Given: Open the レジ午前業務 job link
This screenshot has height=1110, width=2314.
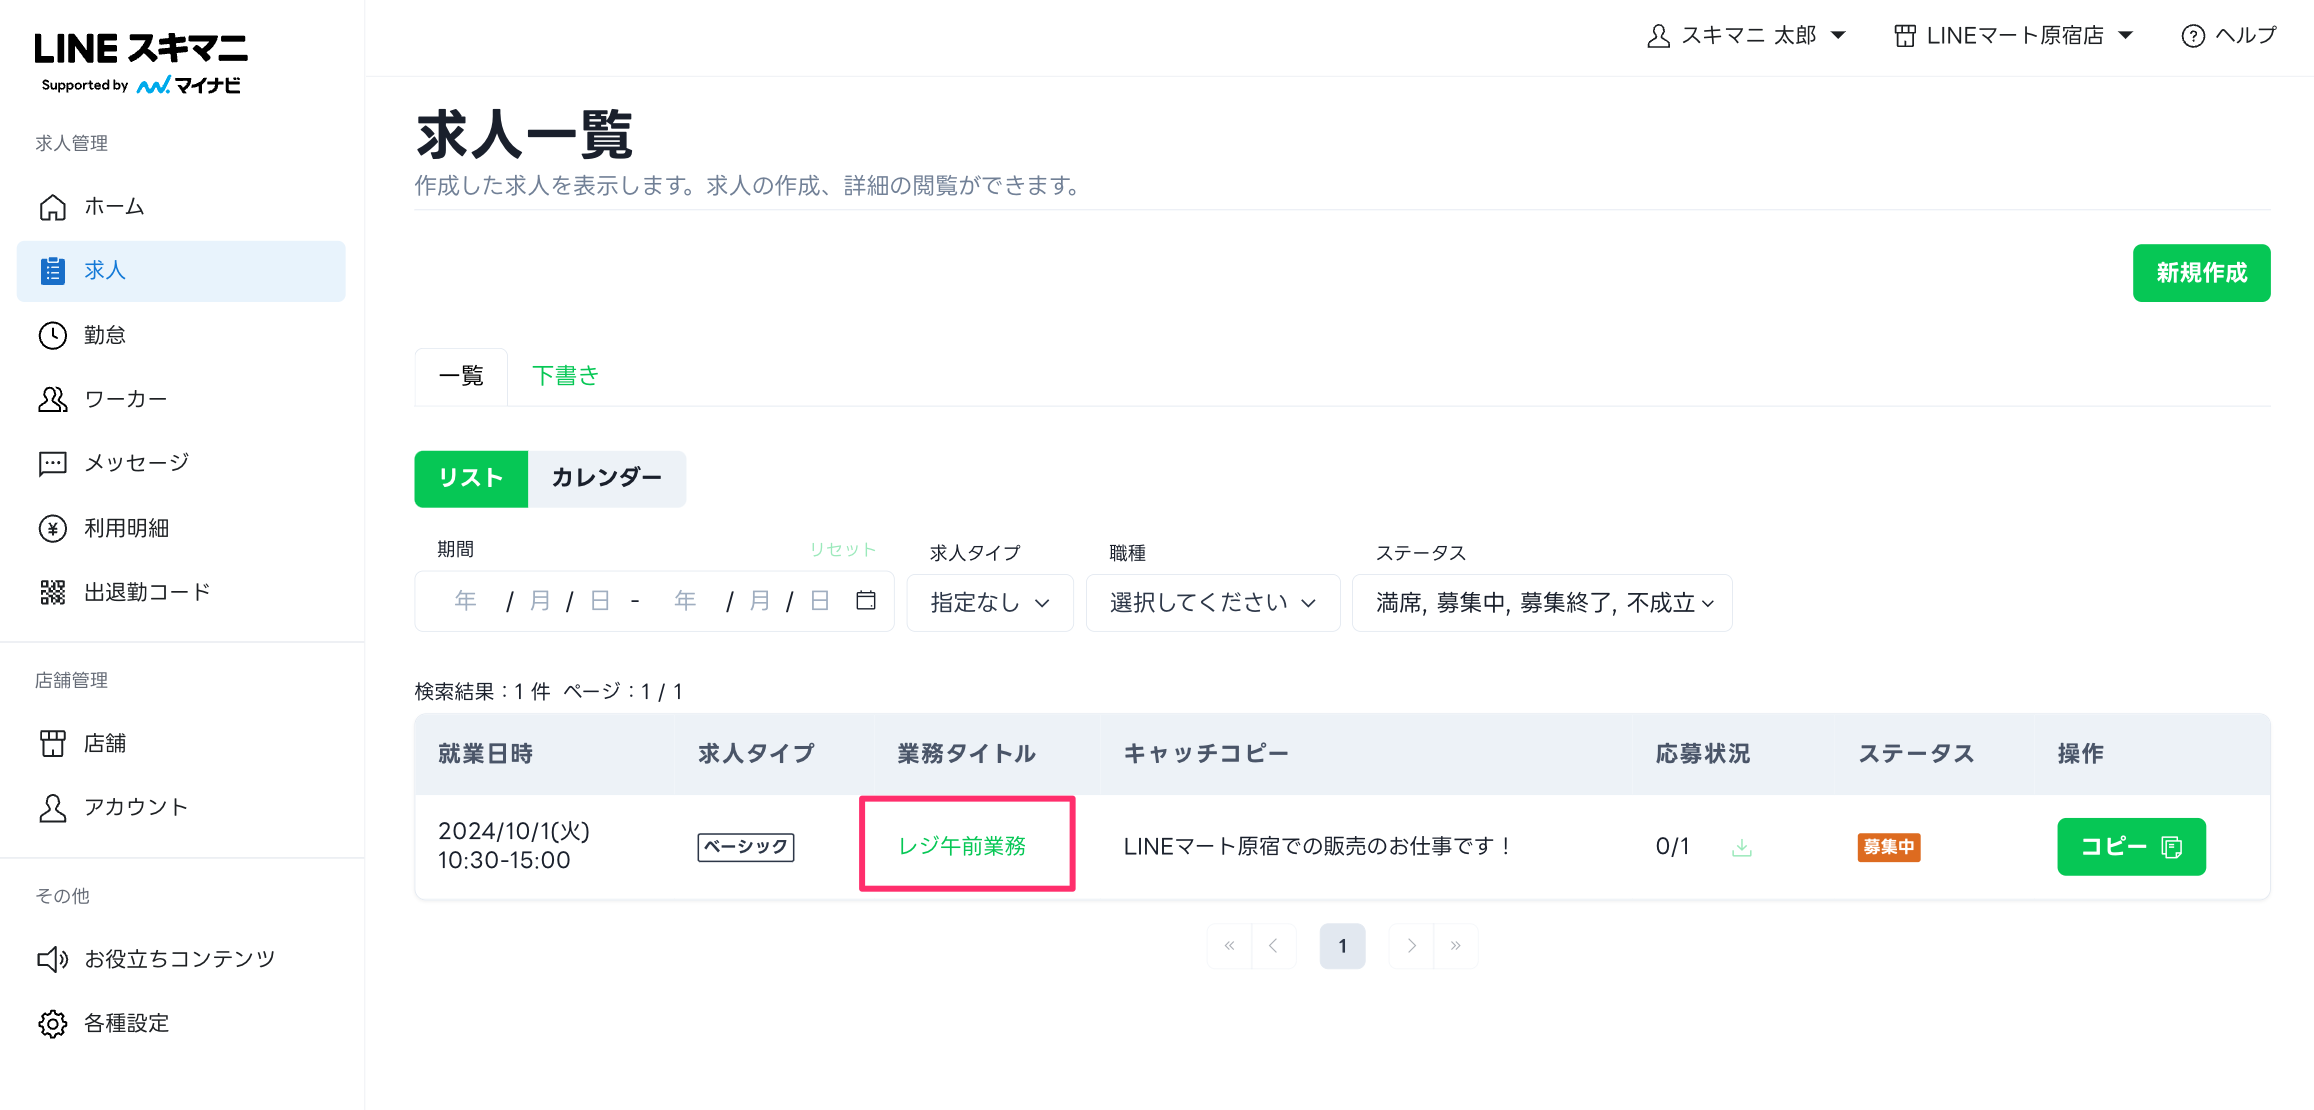Looking at the screenshot, I should pyautogui.click(x=962, y=846).
